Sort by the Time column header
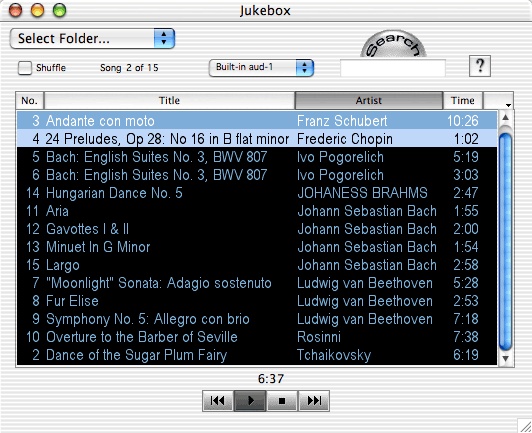Image resolution: width=532 pixels, height=433 pixels. coord(463,100)
